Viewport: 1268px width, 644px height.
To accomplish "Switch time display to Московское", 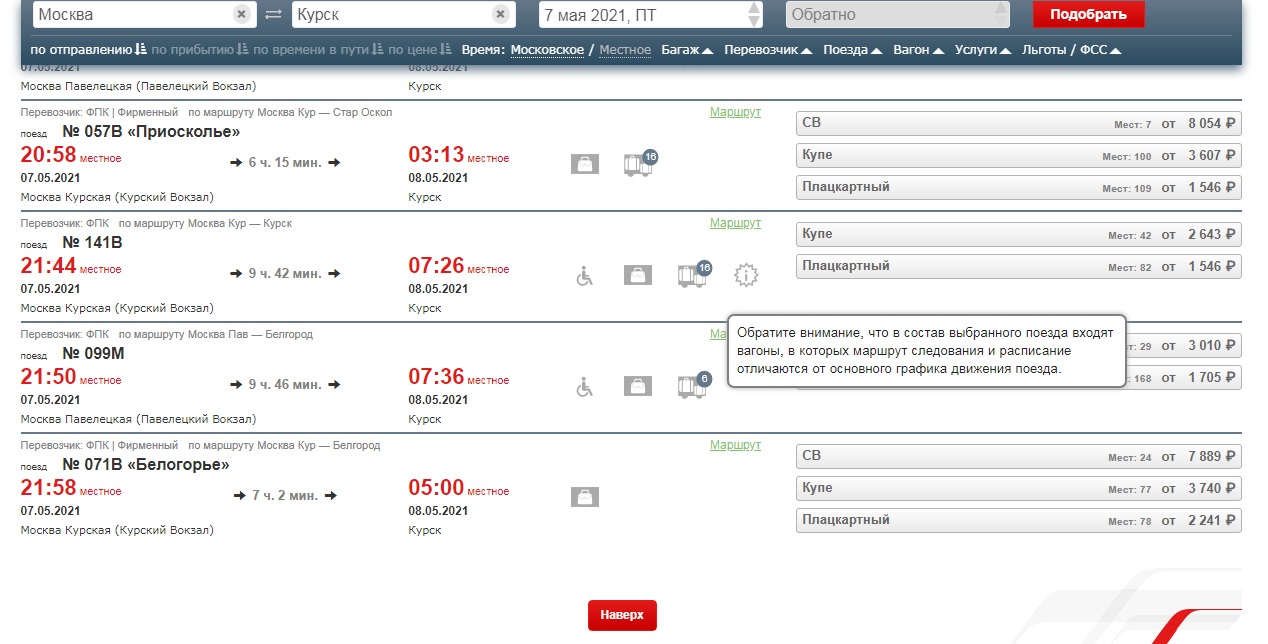I will pyautogui.click(x=547, y=50).
